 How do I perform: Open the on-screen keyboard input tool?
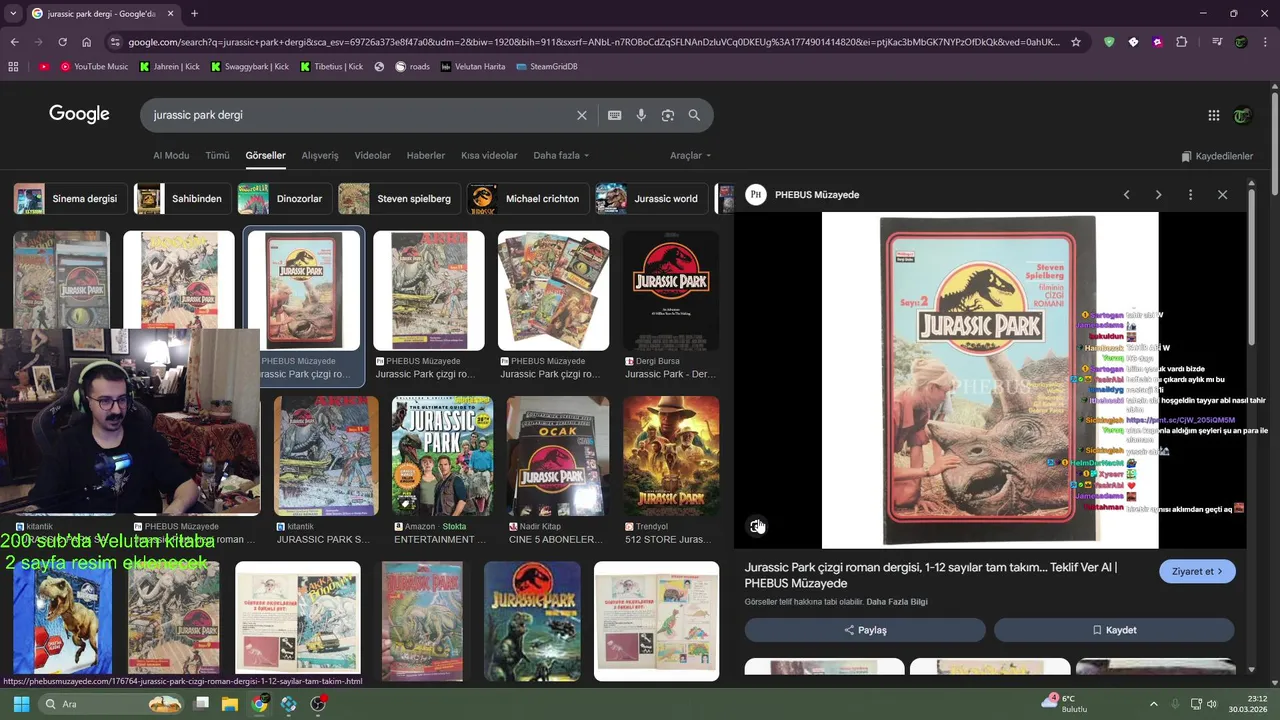tap(615, 115)
